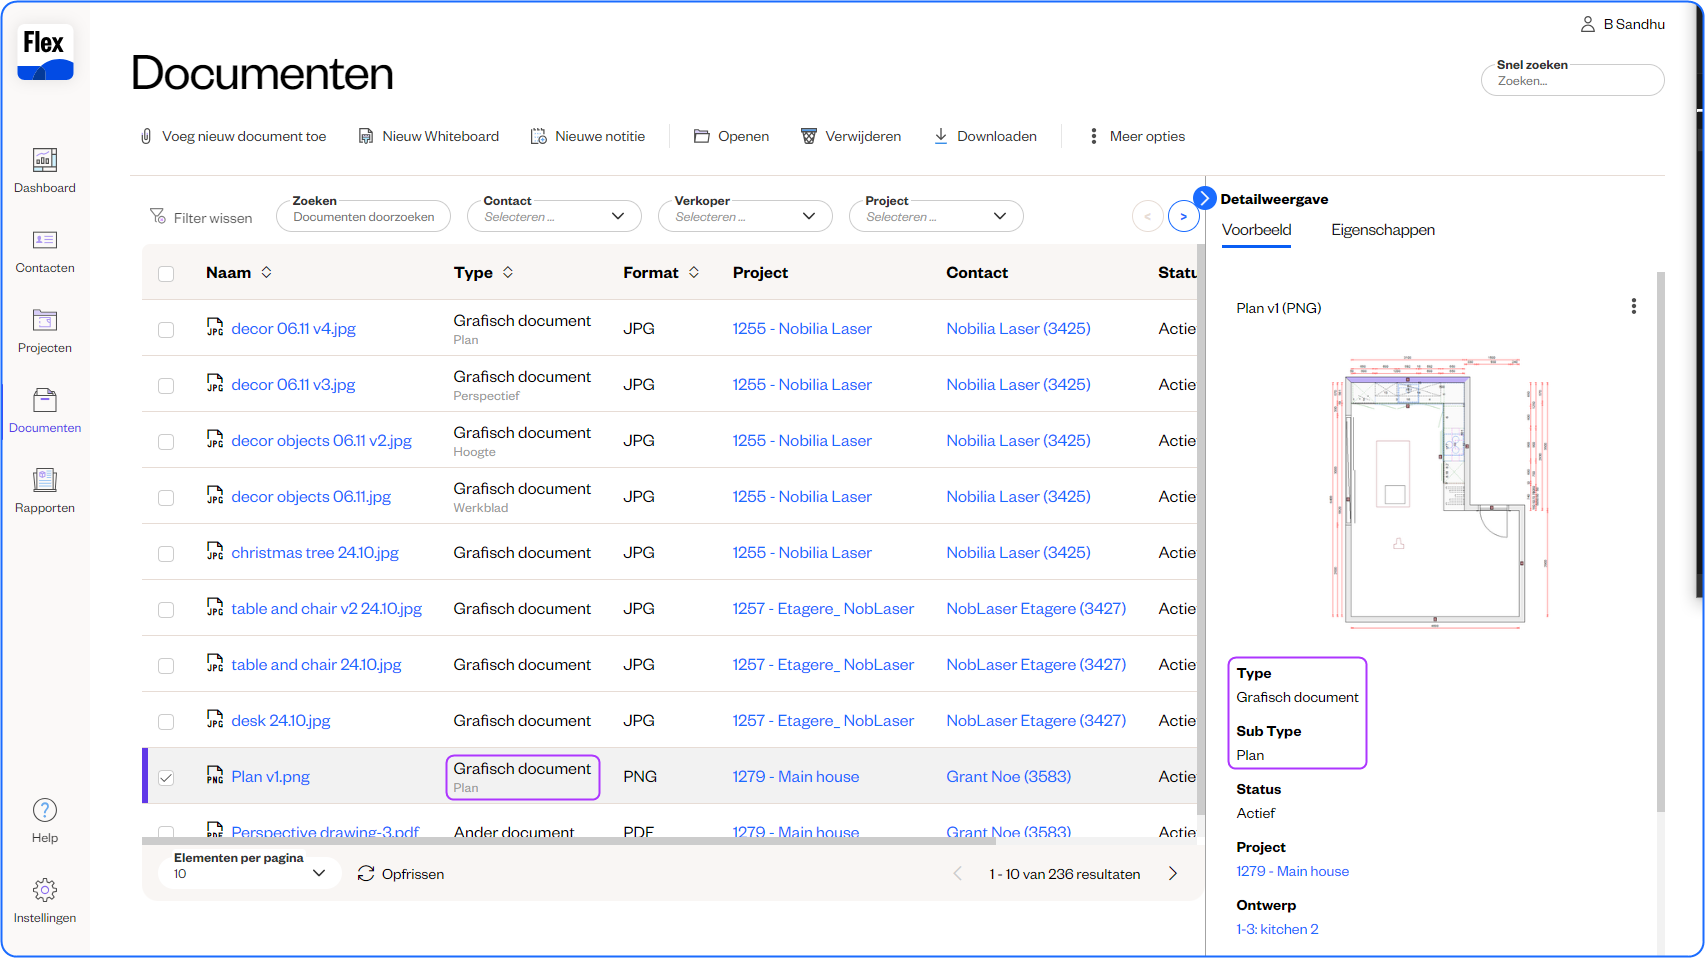Open the 1279 - Main house link in the detail panel

tap(1292, 871)
